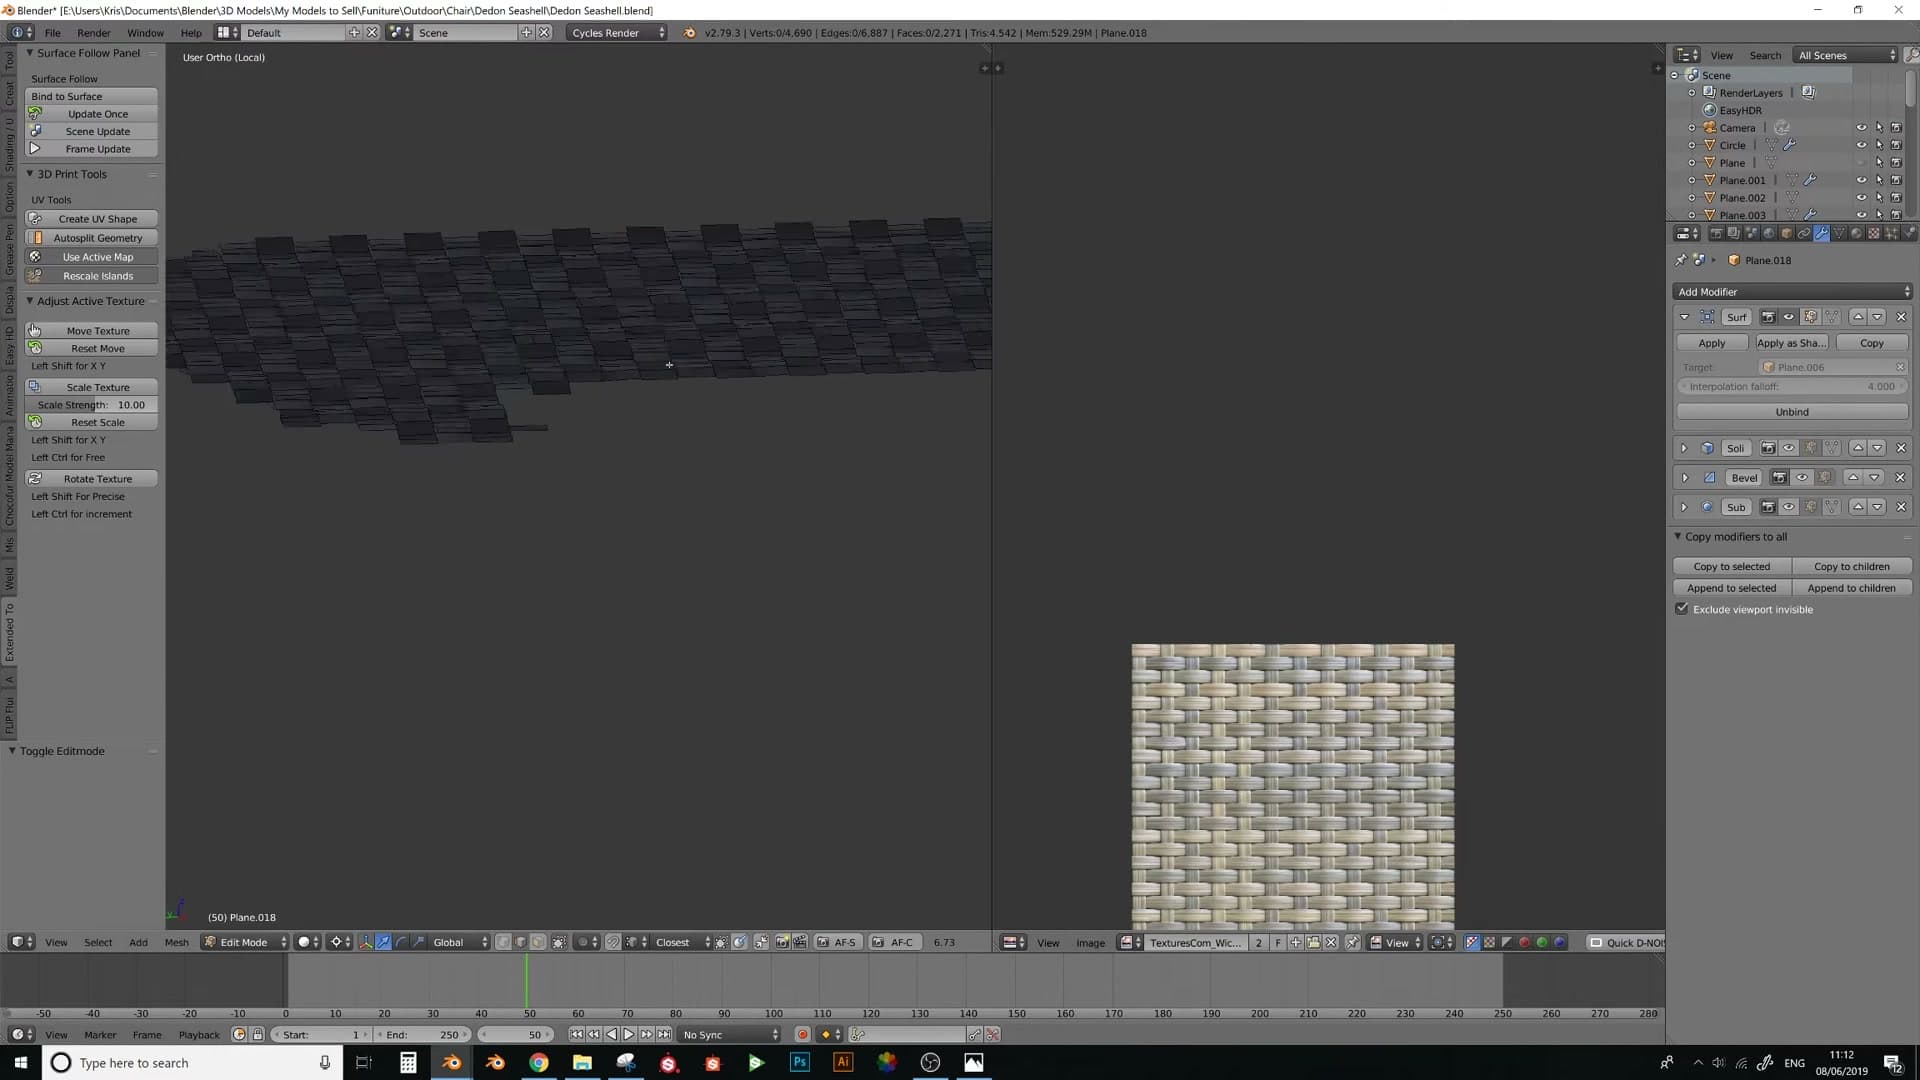Open the Edit Mode dropdown

pyautogui.click(x=245, y=942)
